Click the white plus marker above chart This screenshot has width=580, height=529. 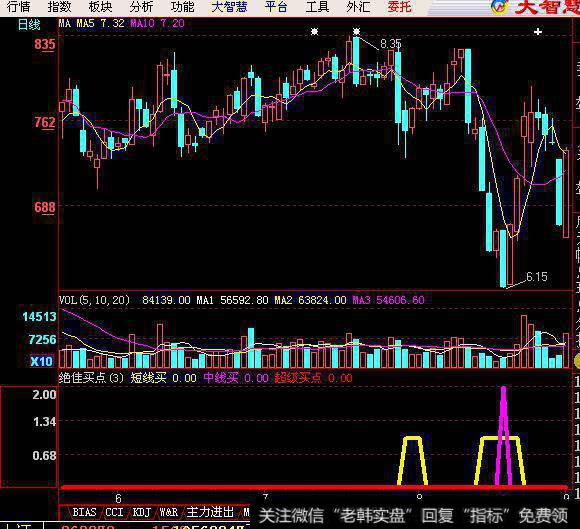[x=538, y=32]
